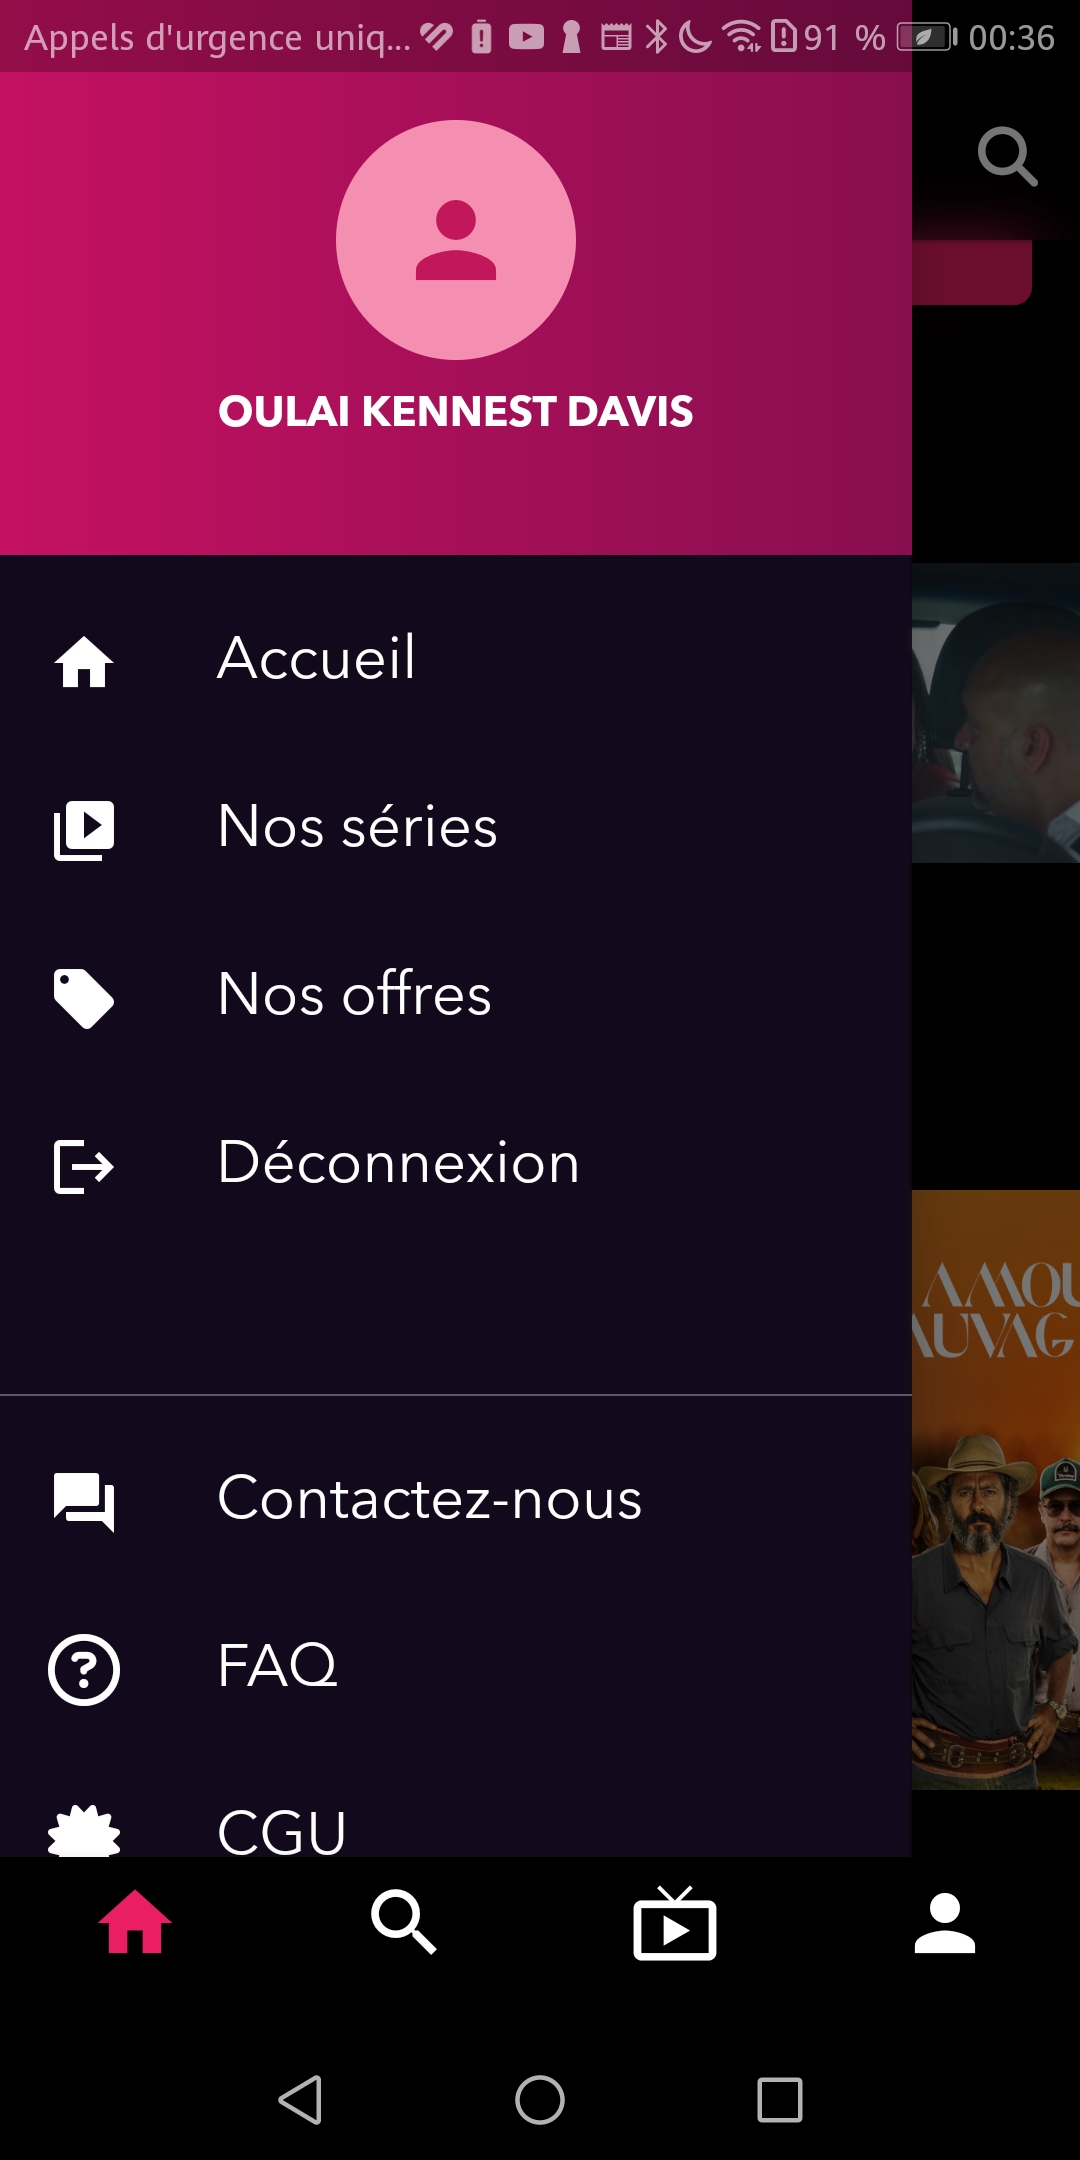
Task: Open Contactez-nous support page
Action: pyautogui.click(x=430, y=1497)
